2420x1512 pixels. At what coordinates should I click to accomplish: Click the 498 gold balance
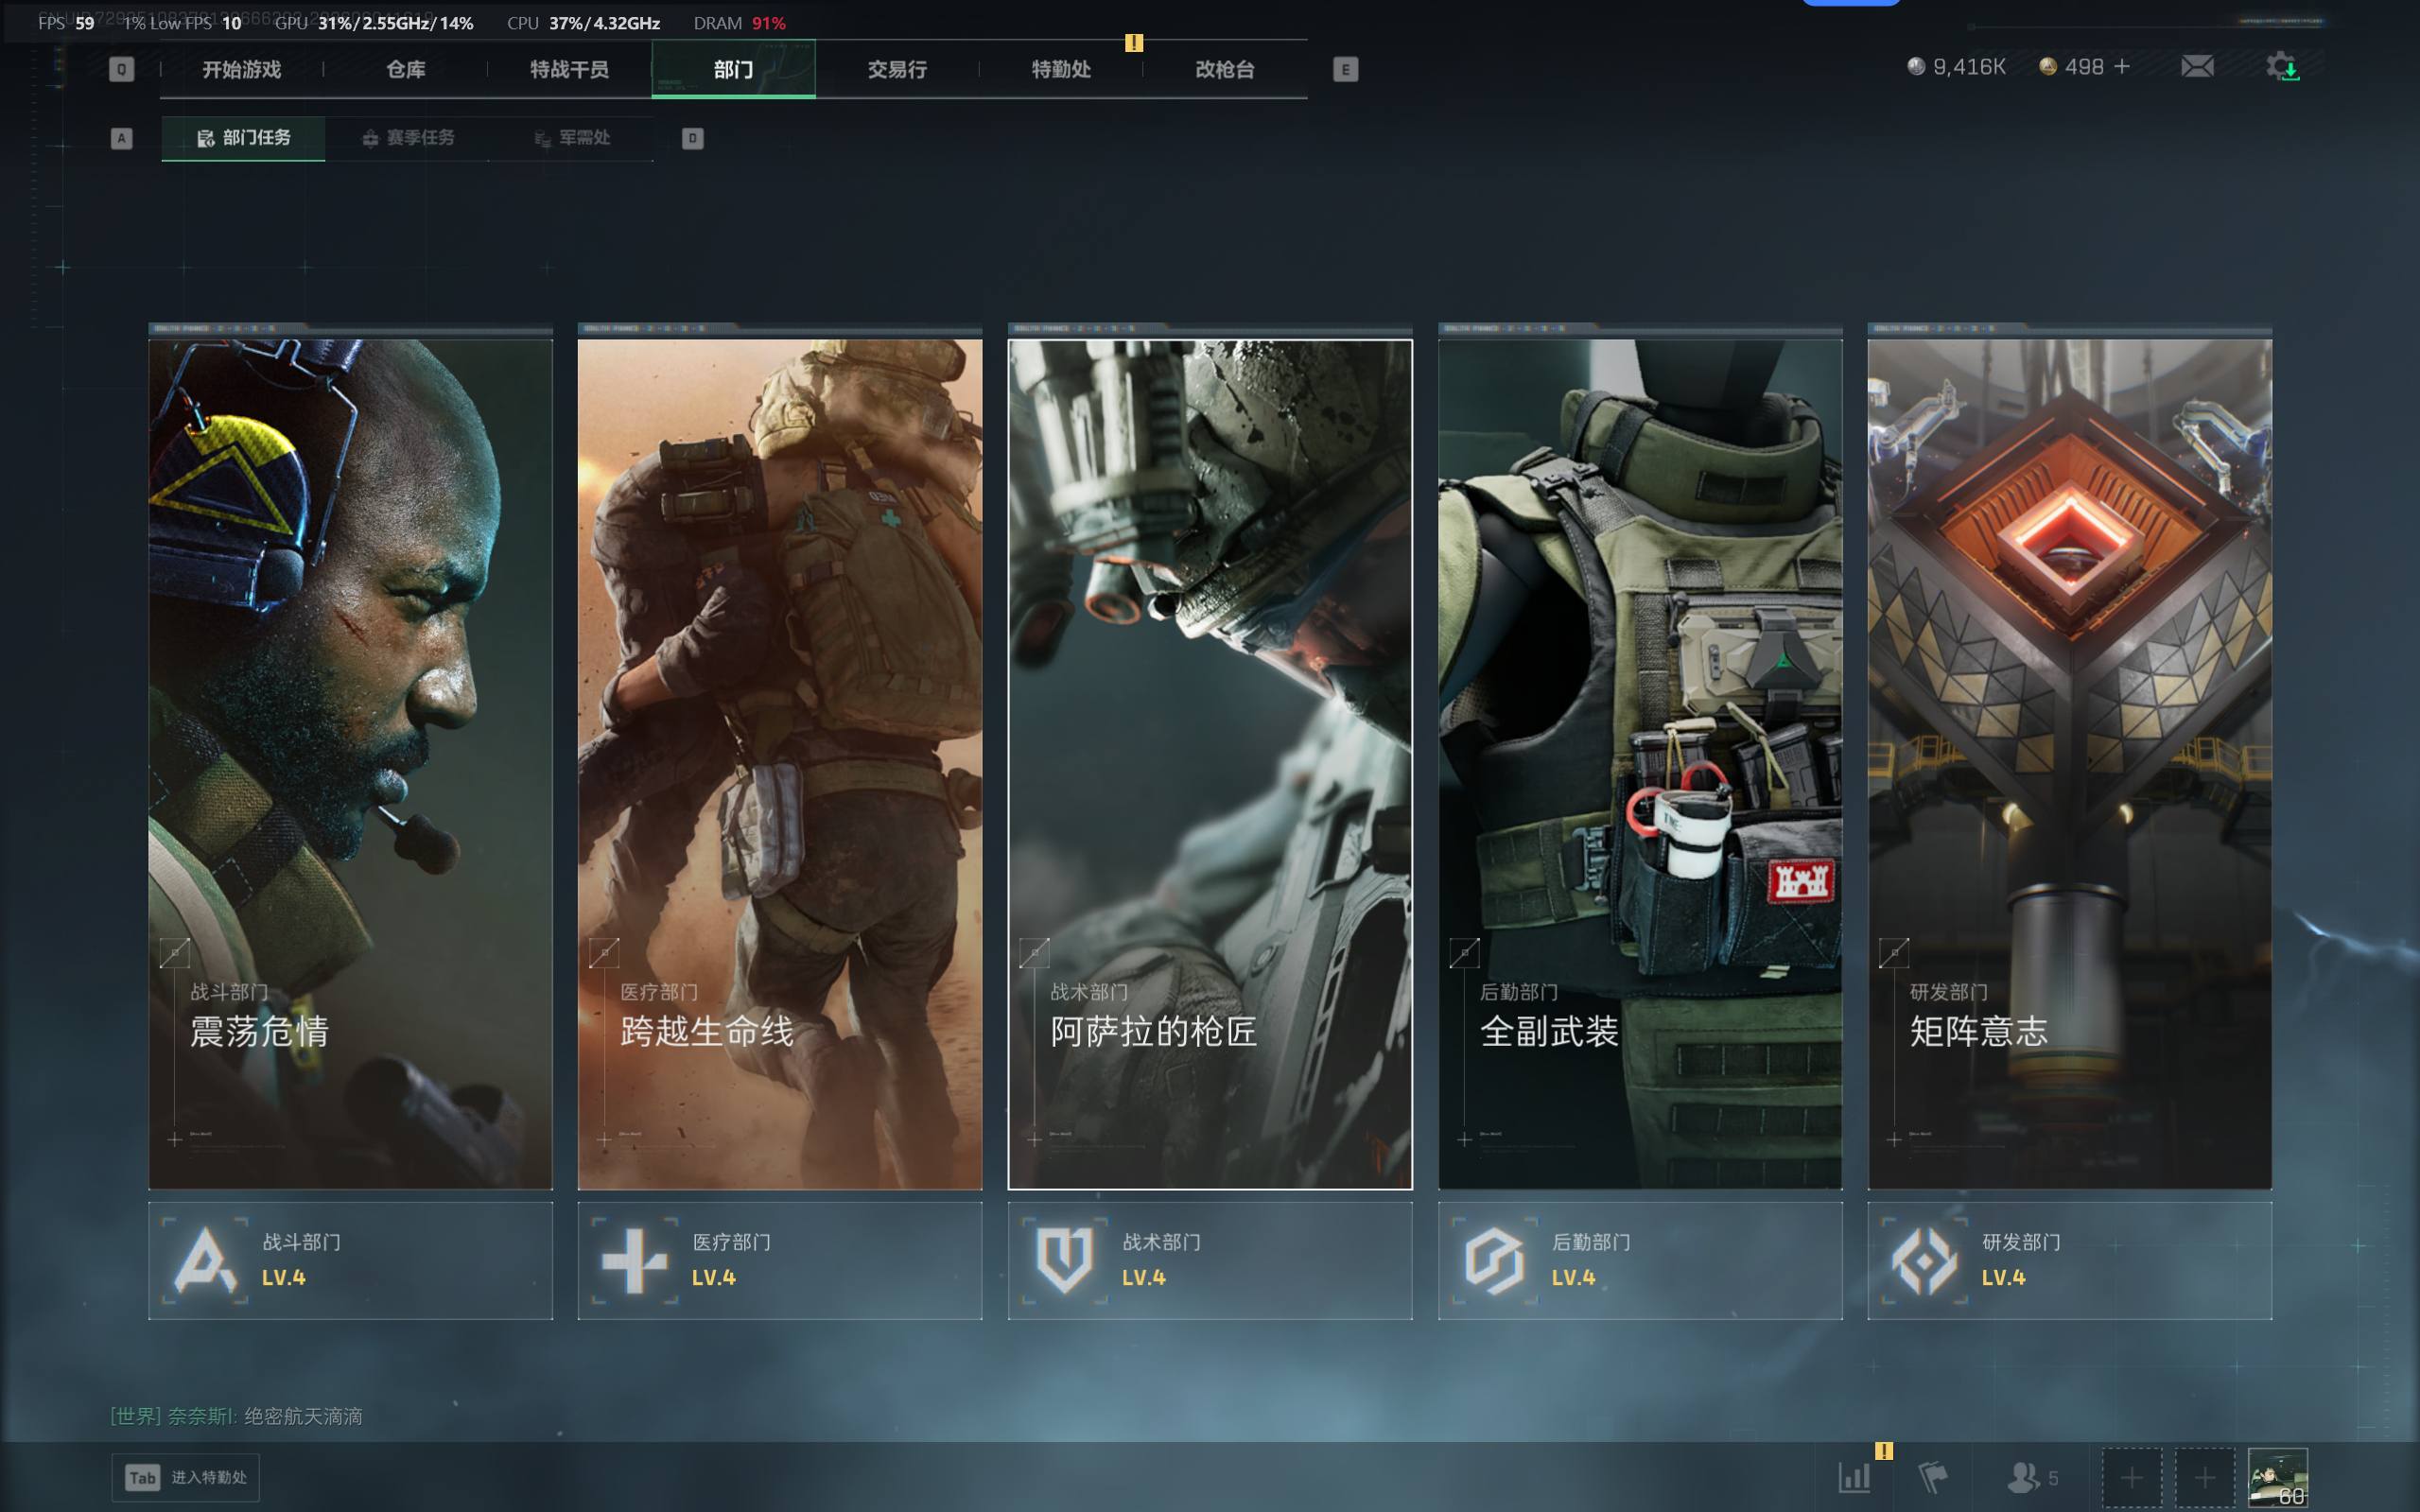click(x=2084, y=66)
